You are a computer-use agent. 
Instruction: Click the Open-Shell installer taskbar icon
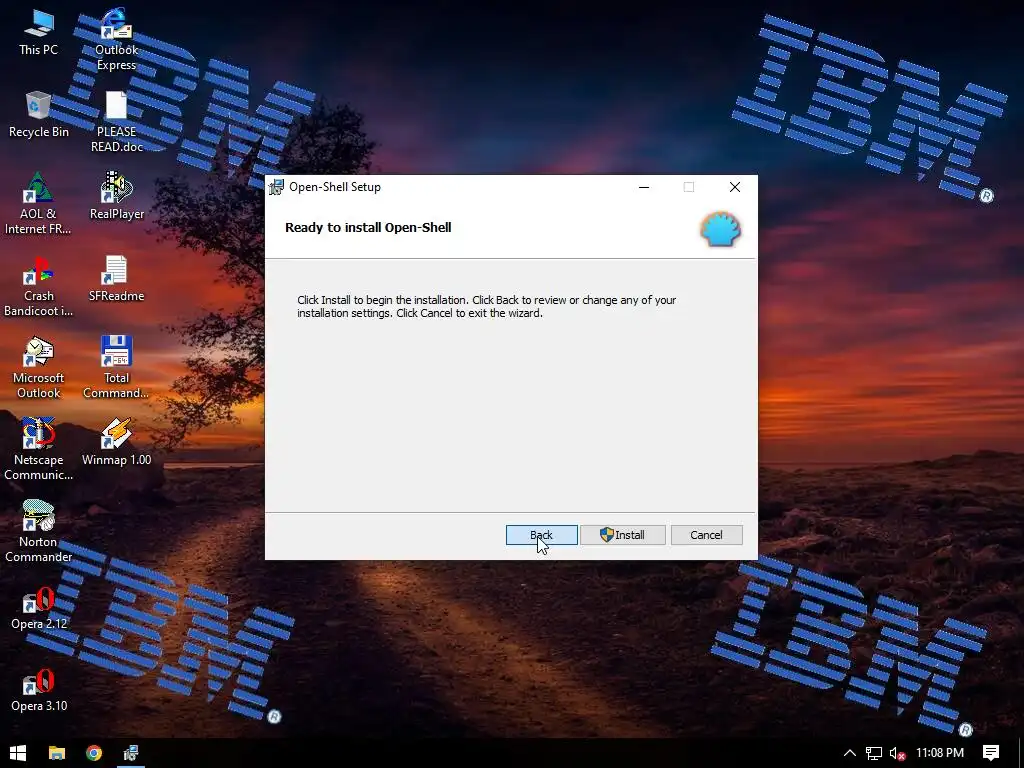click(131, 753)
